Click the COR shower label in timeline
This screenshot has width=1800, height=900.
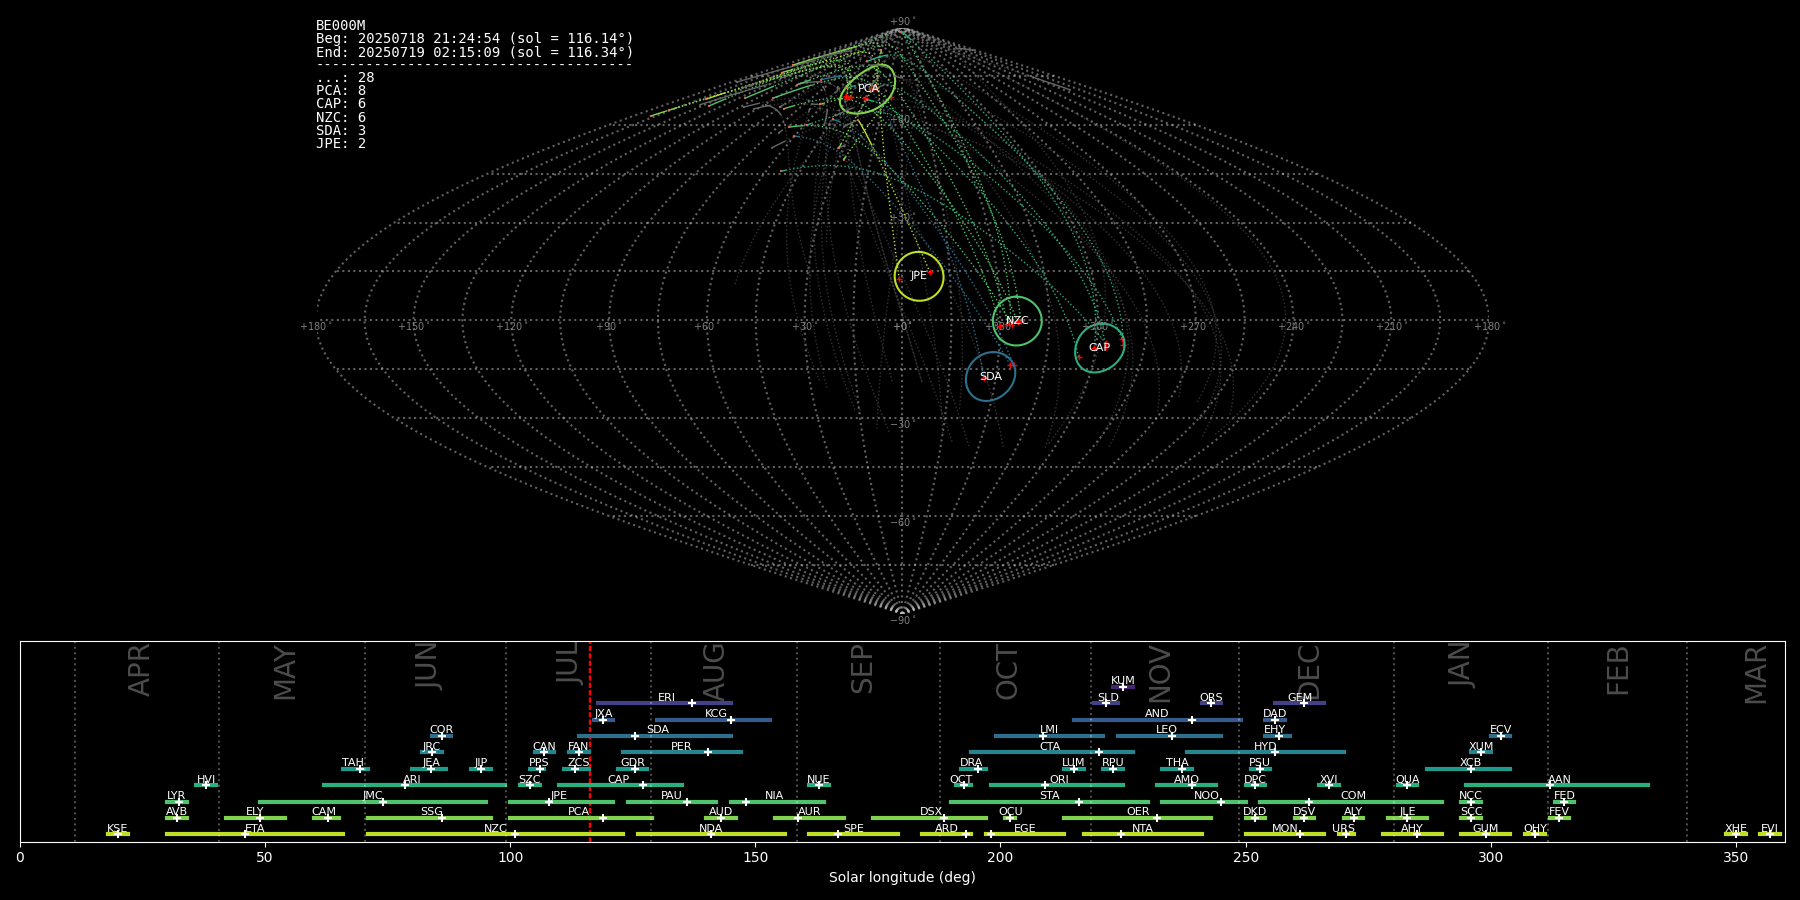[x=442, y=730]
